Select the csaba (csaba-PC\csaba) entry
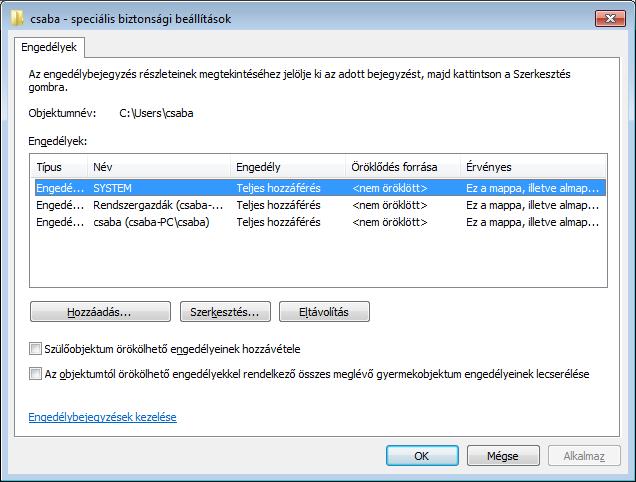Viewport: 636px width, 482px height. (x=320, y=222)
